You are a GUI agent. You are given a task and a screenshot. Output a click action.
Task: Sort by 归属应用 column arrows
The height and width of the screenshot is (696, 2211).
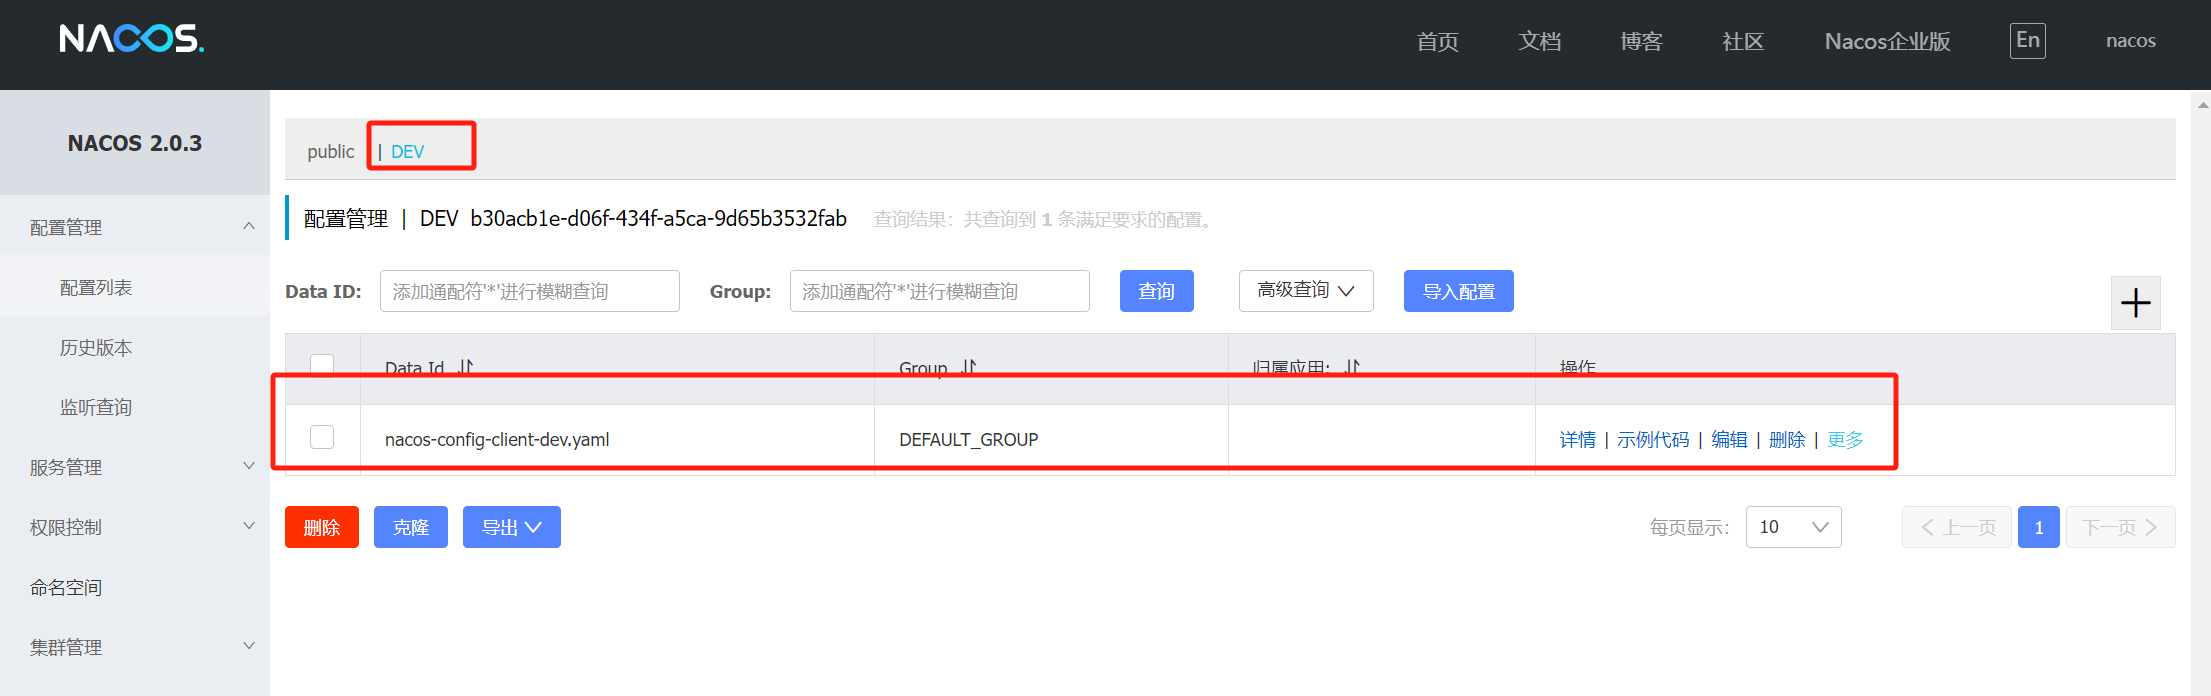pos(1352,367)
